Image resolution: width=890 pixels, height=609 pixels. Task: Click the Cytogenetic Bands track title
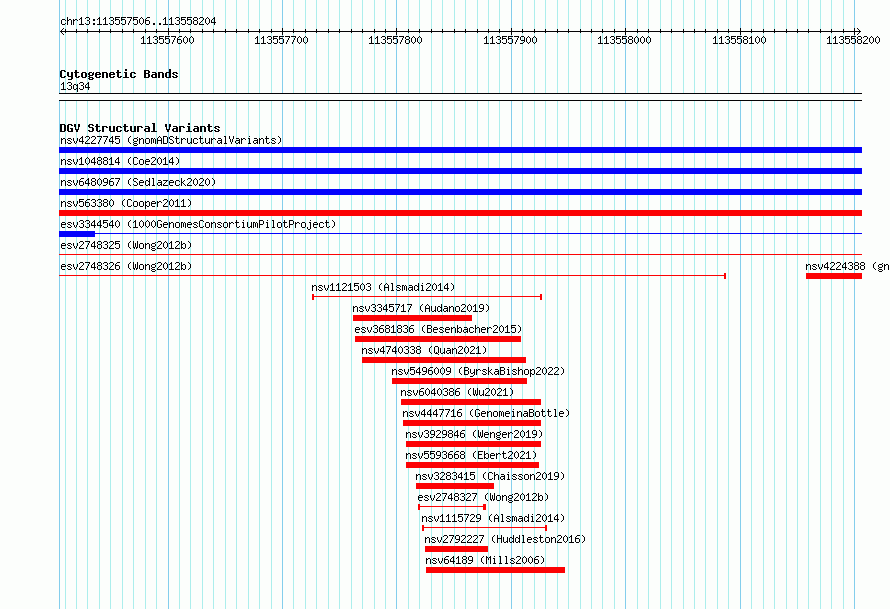pyautogui.click(x=119, y=74)
